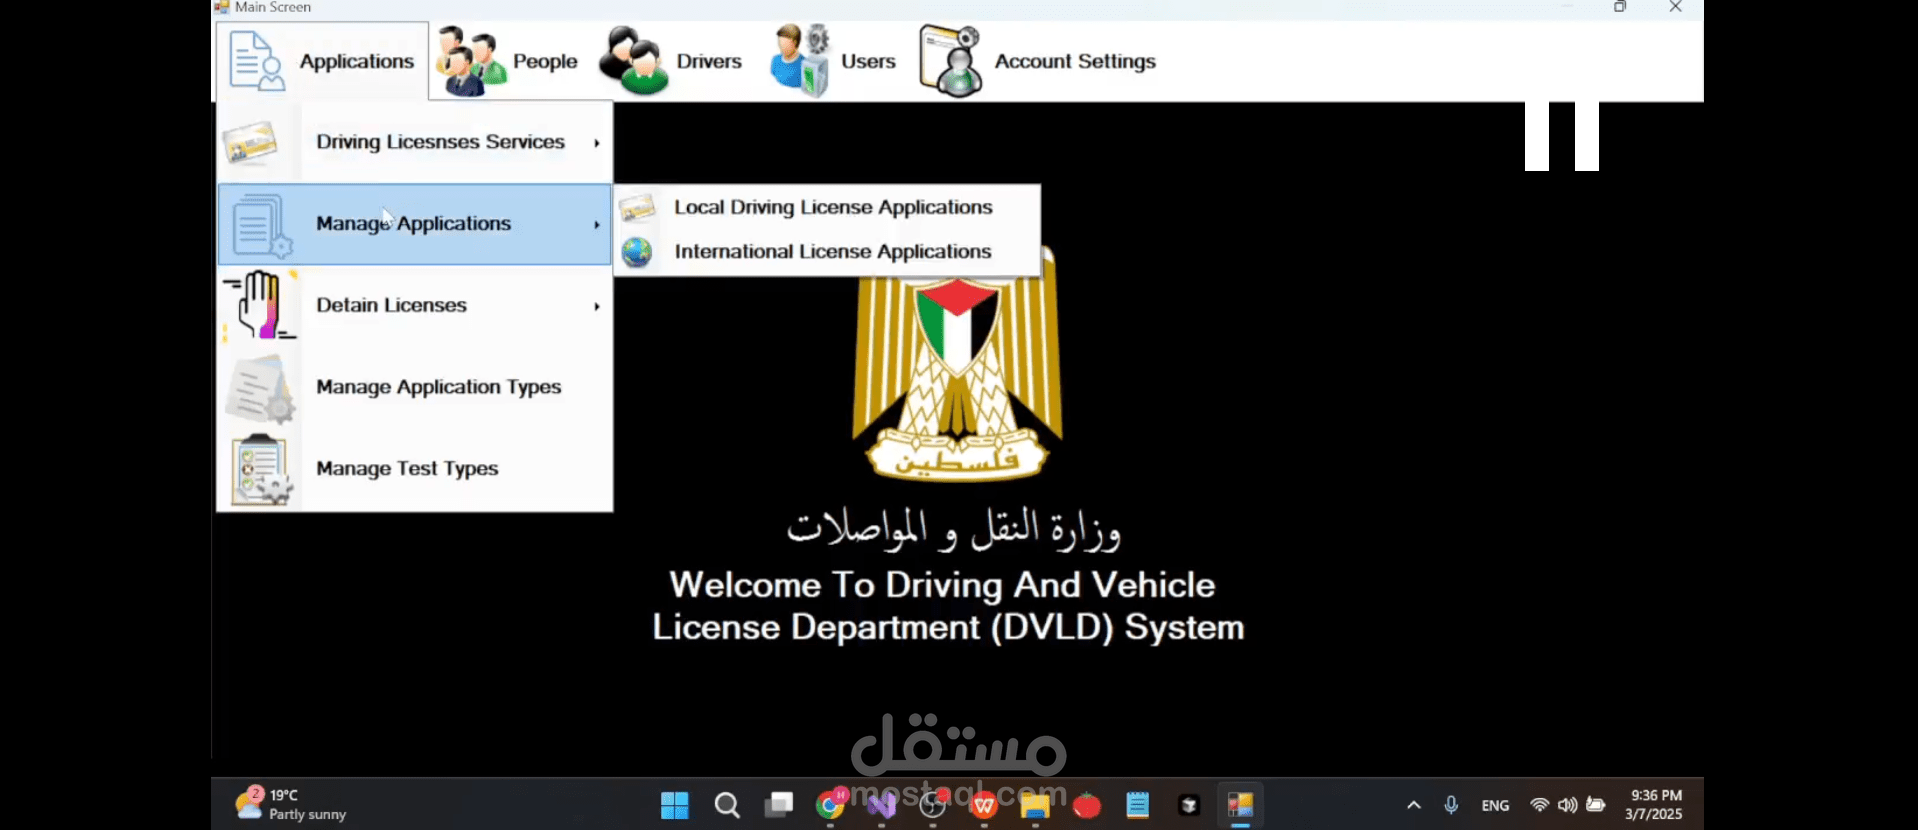Open the clock showing 9:36 PM

[1656, 805]
